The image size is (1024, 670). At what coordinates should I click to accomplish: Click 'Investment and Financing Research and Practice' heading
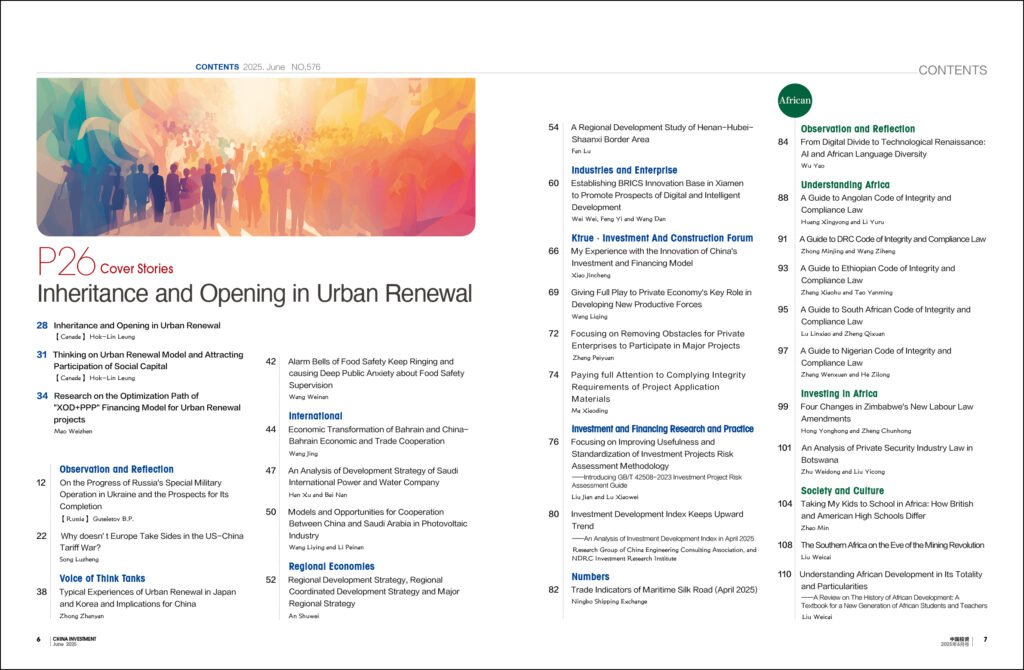pos(662,428)
